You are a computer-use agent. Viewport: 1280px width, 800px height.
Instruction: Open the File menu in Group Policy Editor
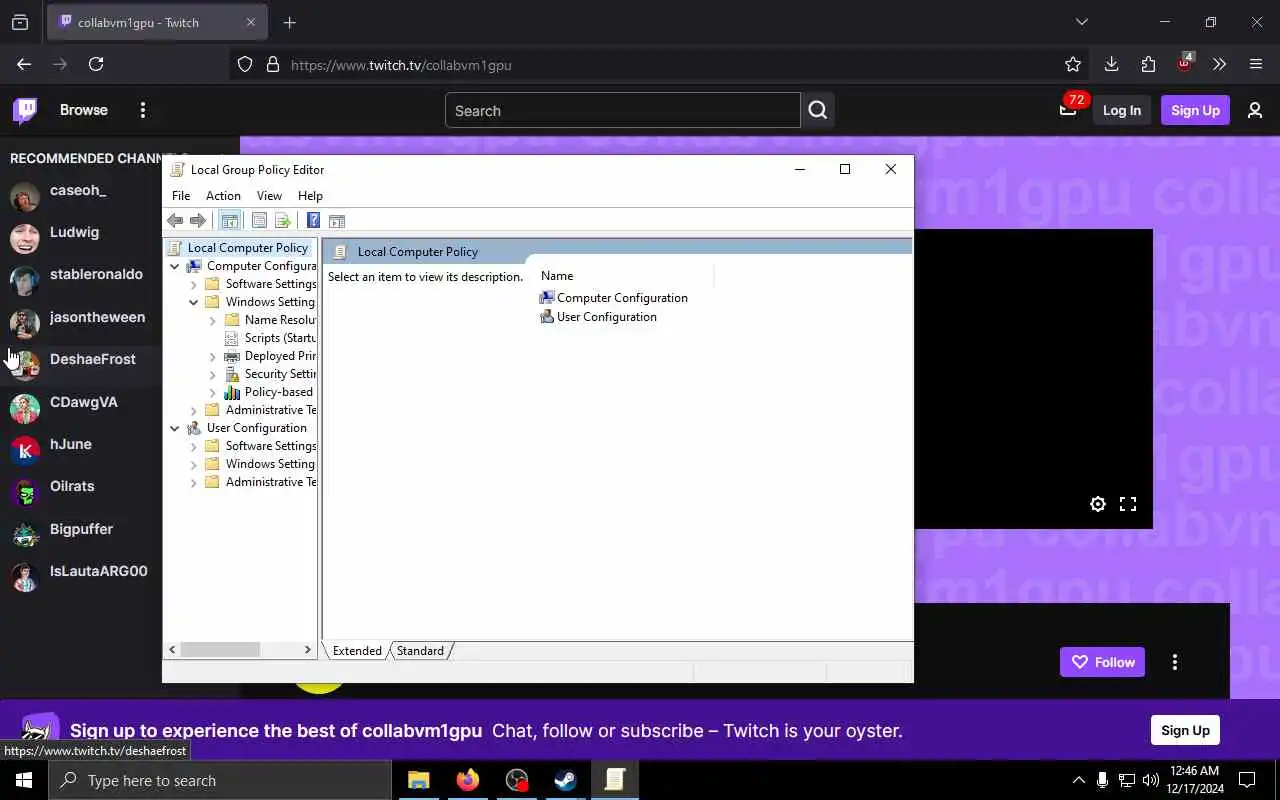181,196
